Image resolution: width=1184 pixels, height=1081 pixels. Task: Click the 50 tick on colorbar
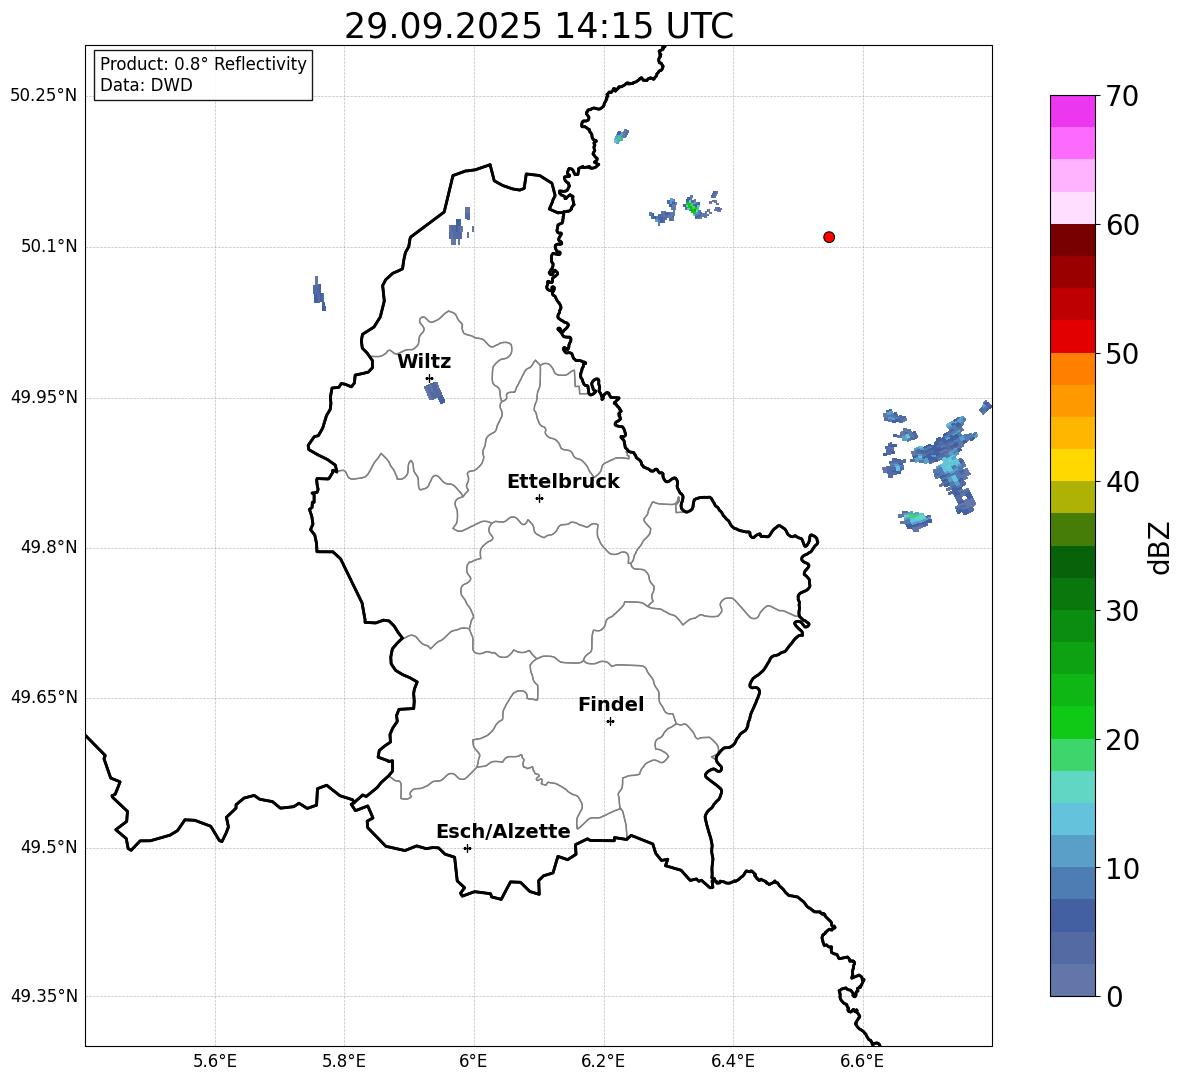[1122, 353]
